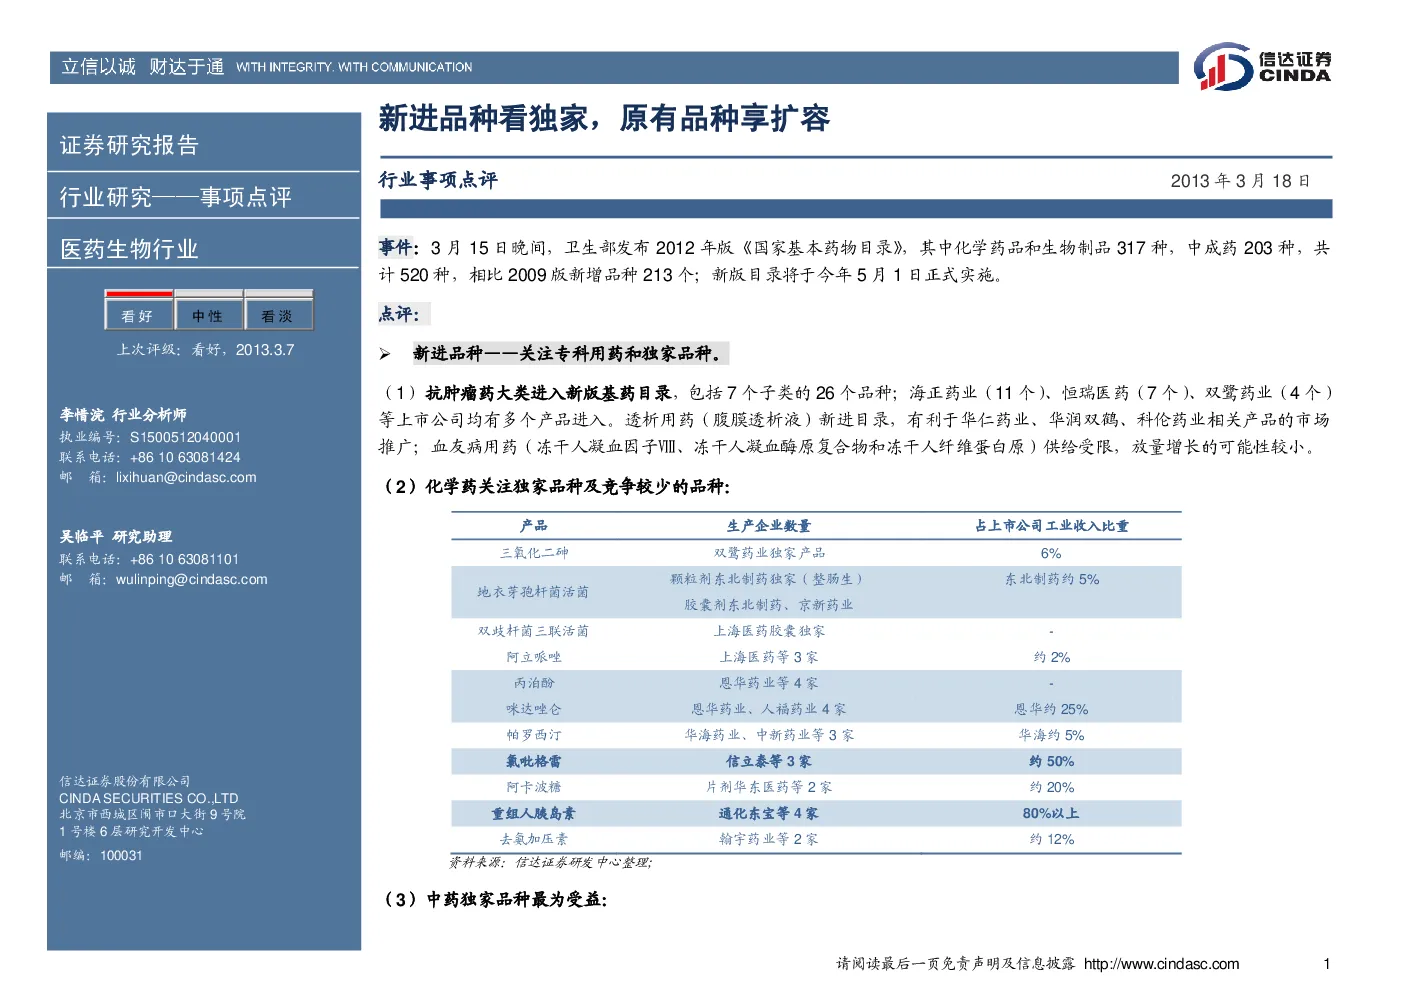Click the 行业事项点评 heading
Viewport: 1403px width, 992px height.
[x=438, y=180]
